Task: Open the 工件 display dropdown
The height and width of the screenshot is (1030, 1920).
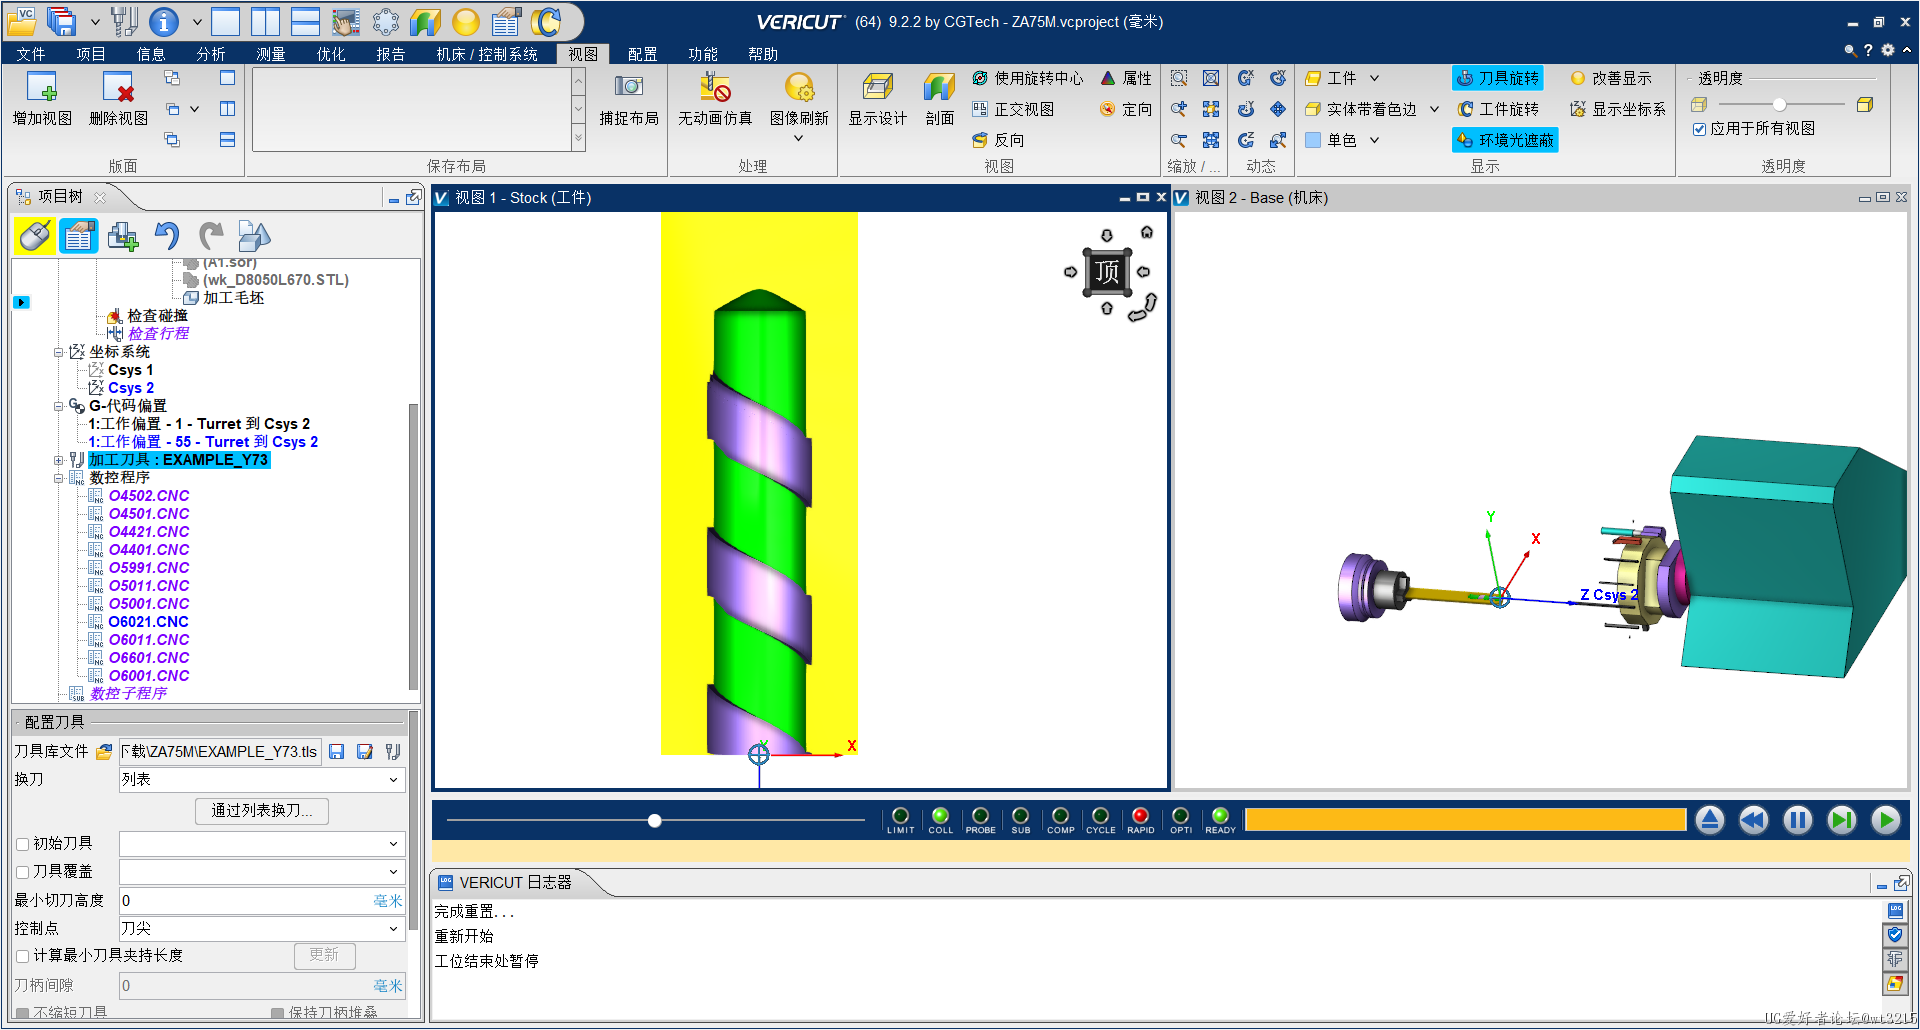Action: click(1374, 78)
